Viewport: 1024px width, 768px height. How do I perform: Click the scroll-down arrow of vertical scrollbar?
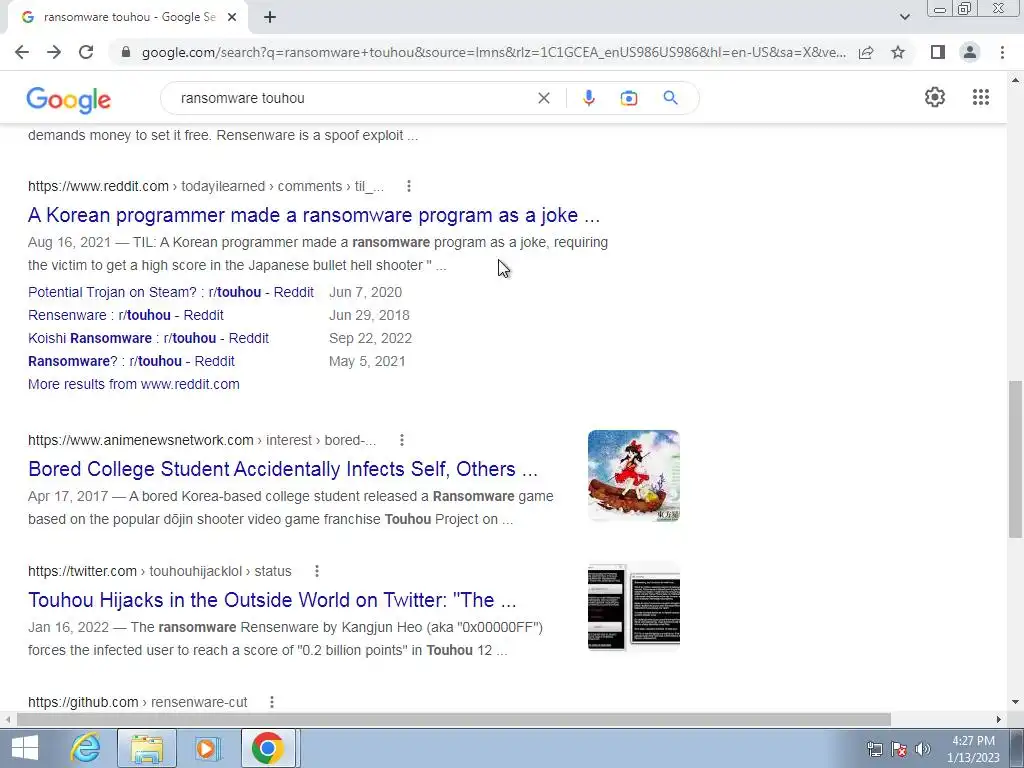pyautogui.click(x=1016, y=702)
